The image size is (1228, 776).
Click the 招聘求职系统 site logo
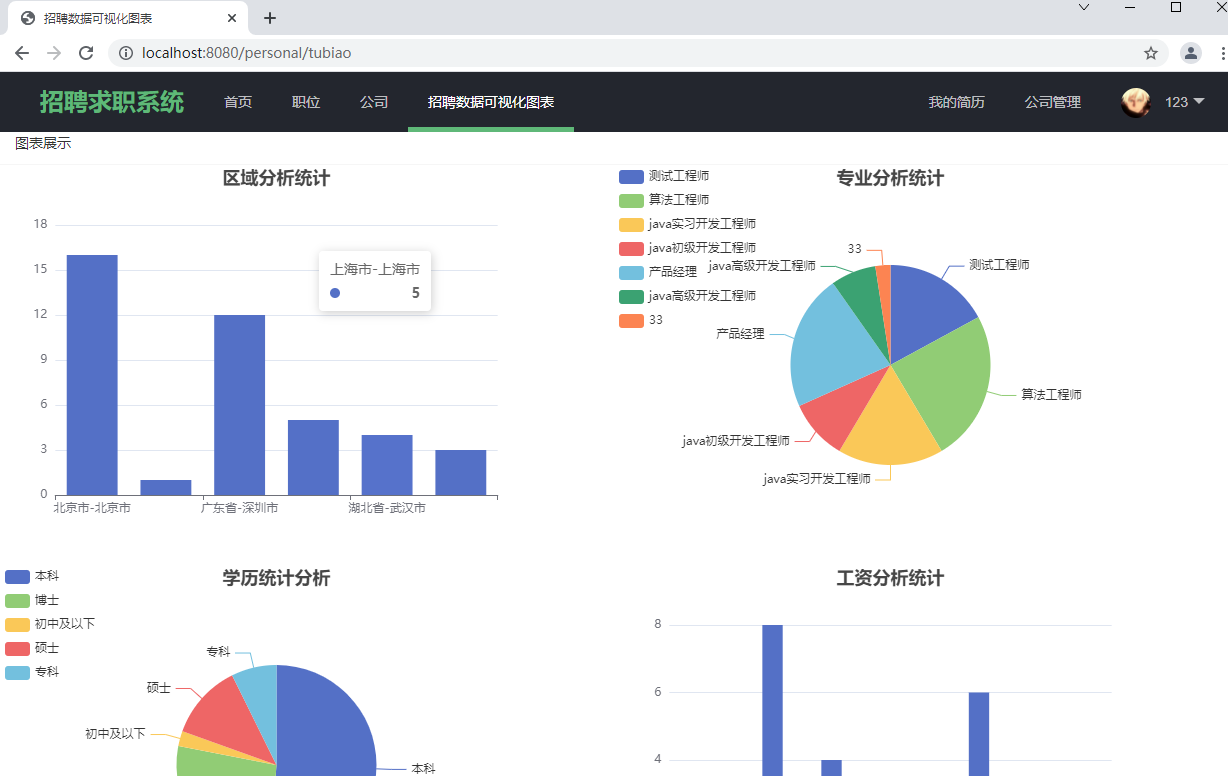coord(112,102)
